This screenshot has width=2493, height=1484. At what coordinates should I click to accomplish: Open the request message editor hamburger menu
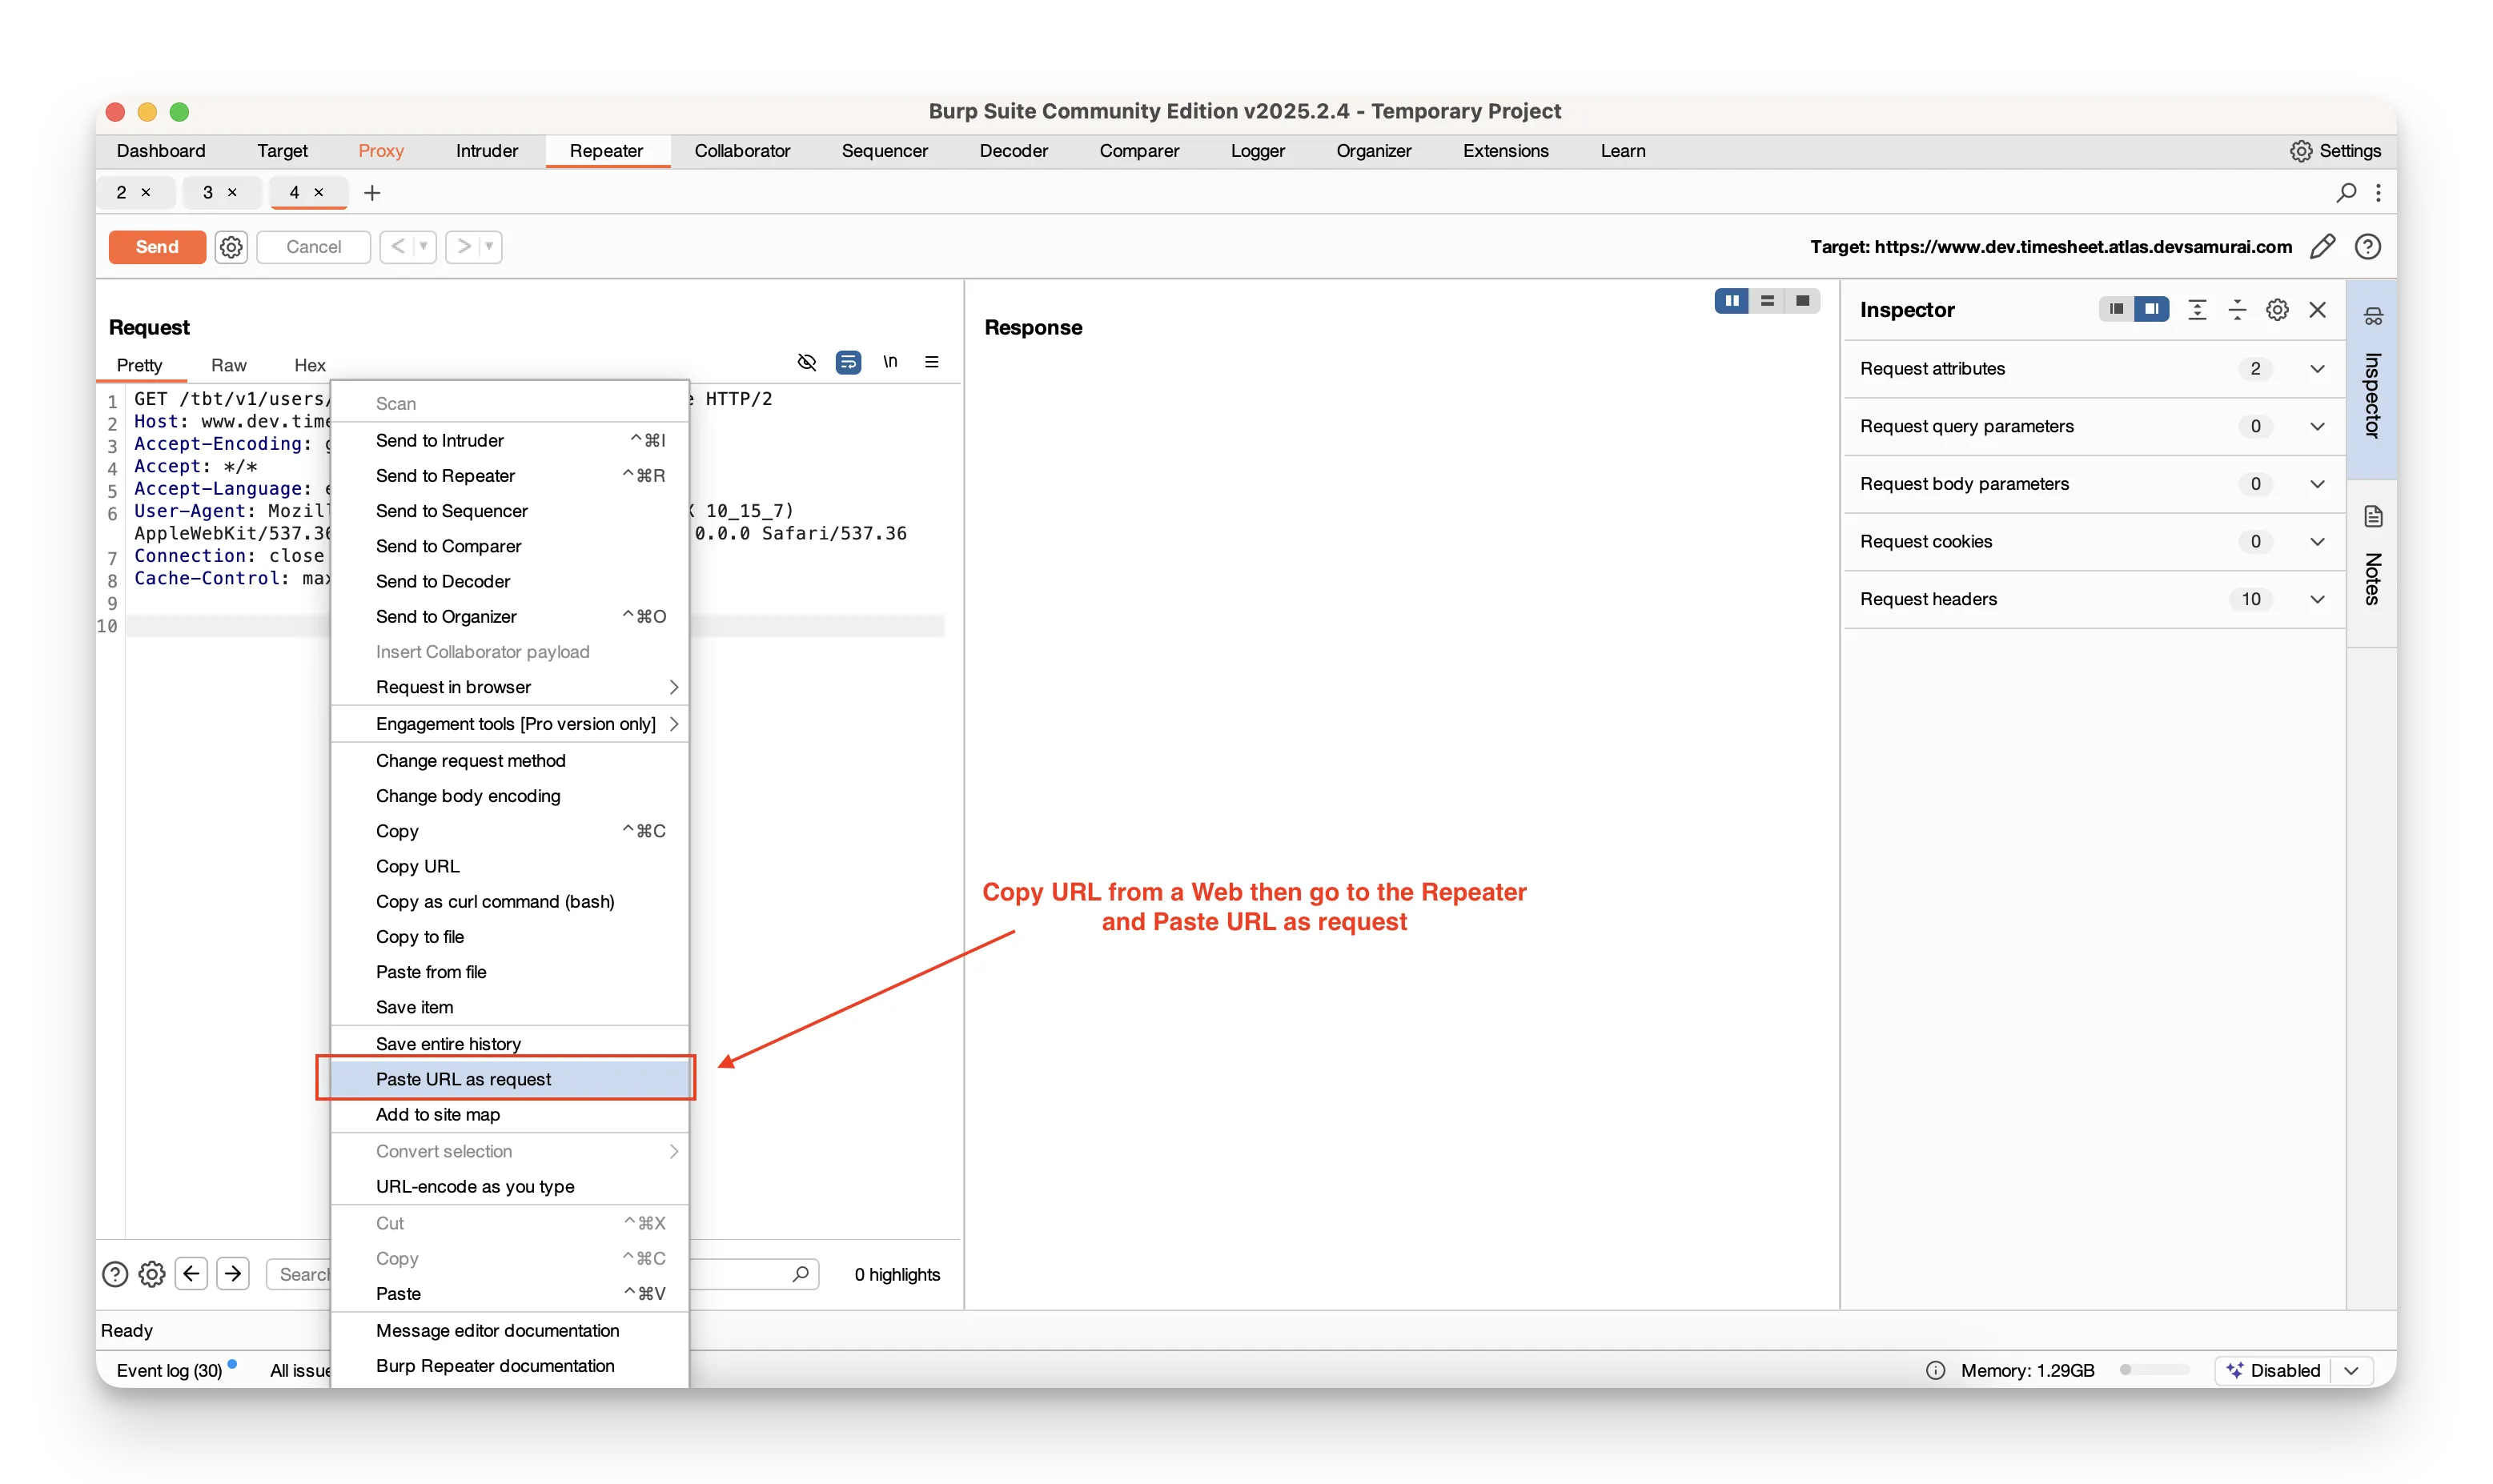coord(931,362)
